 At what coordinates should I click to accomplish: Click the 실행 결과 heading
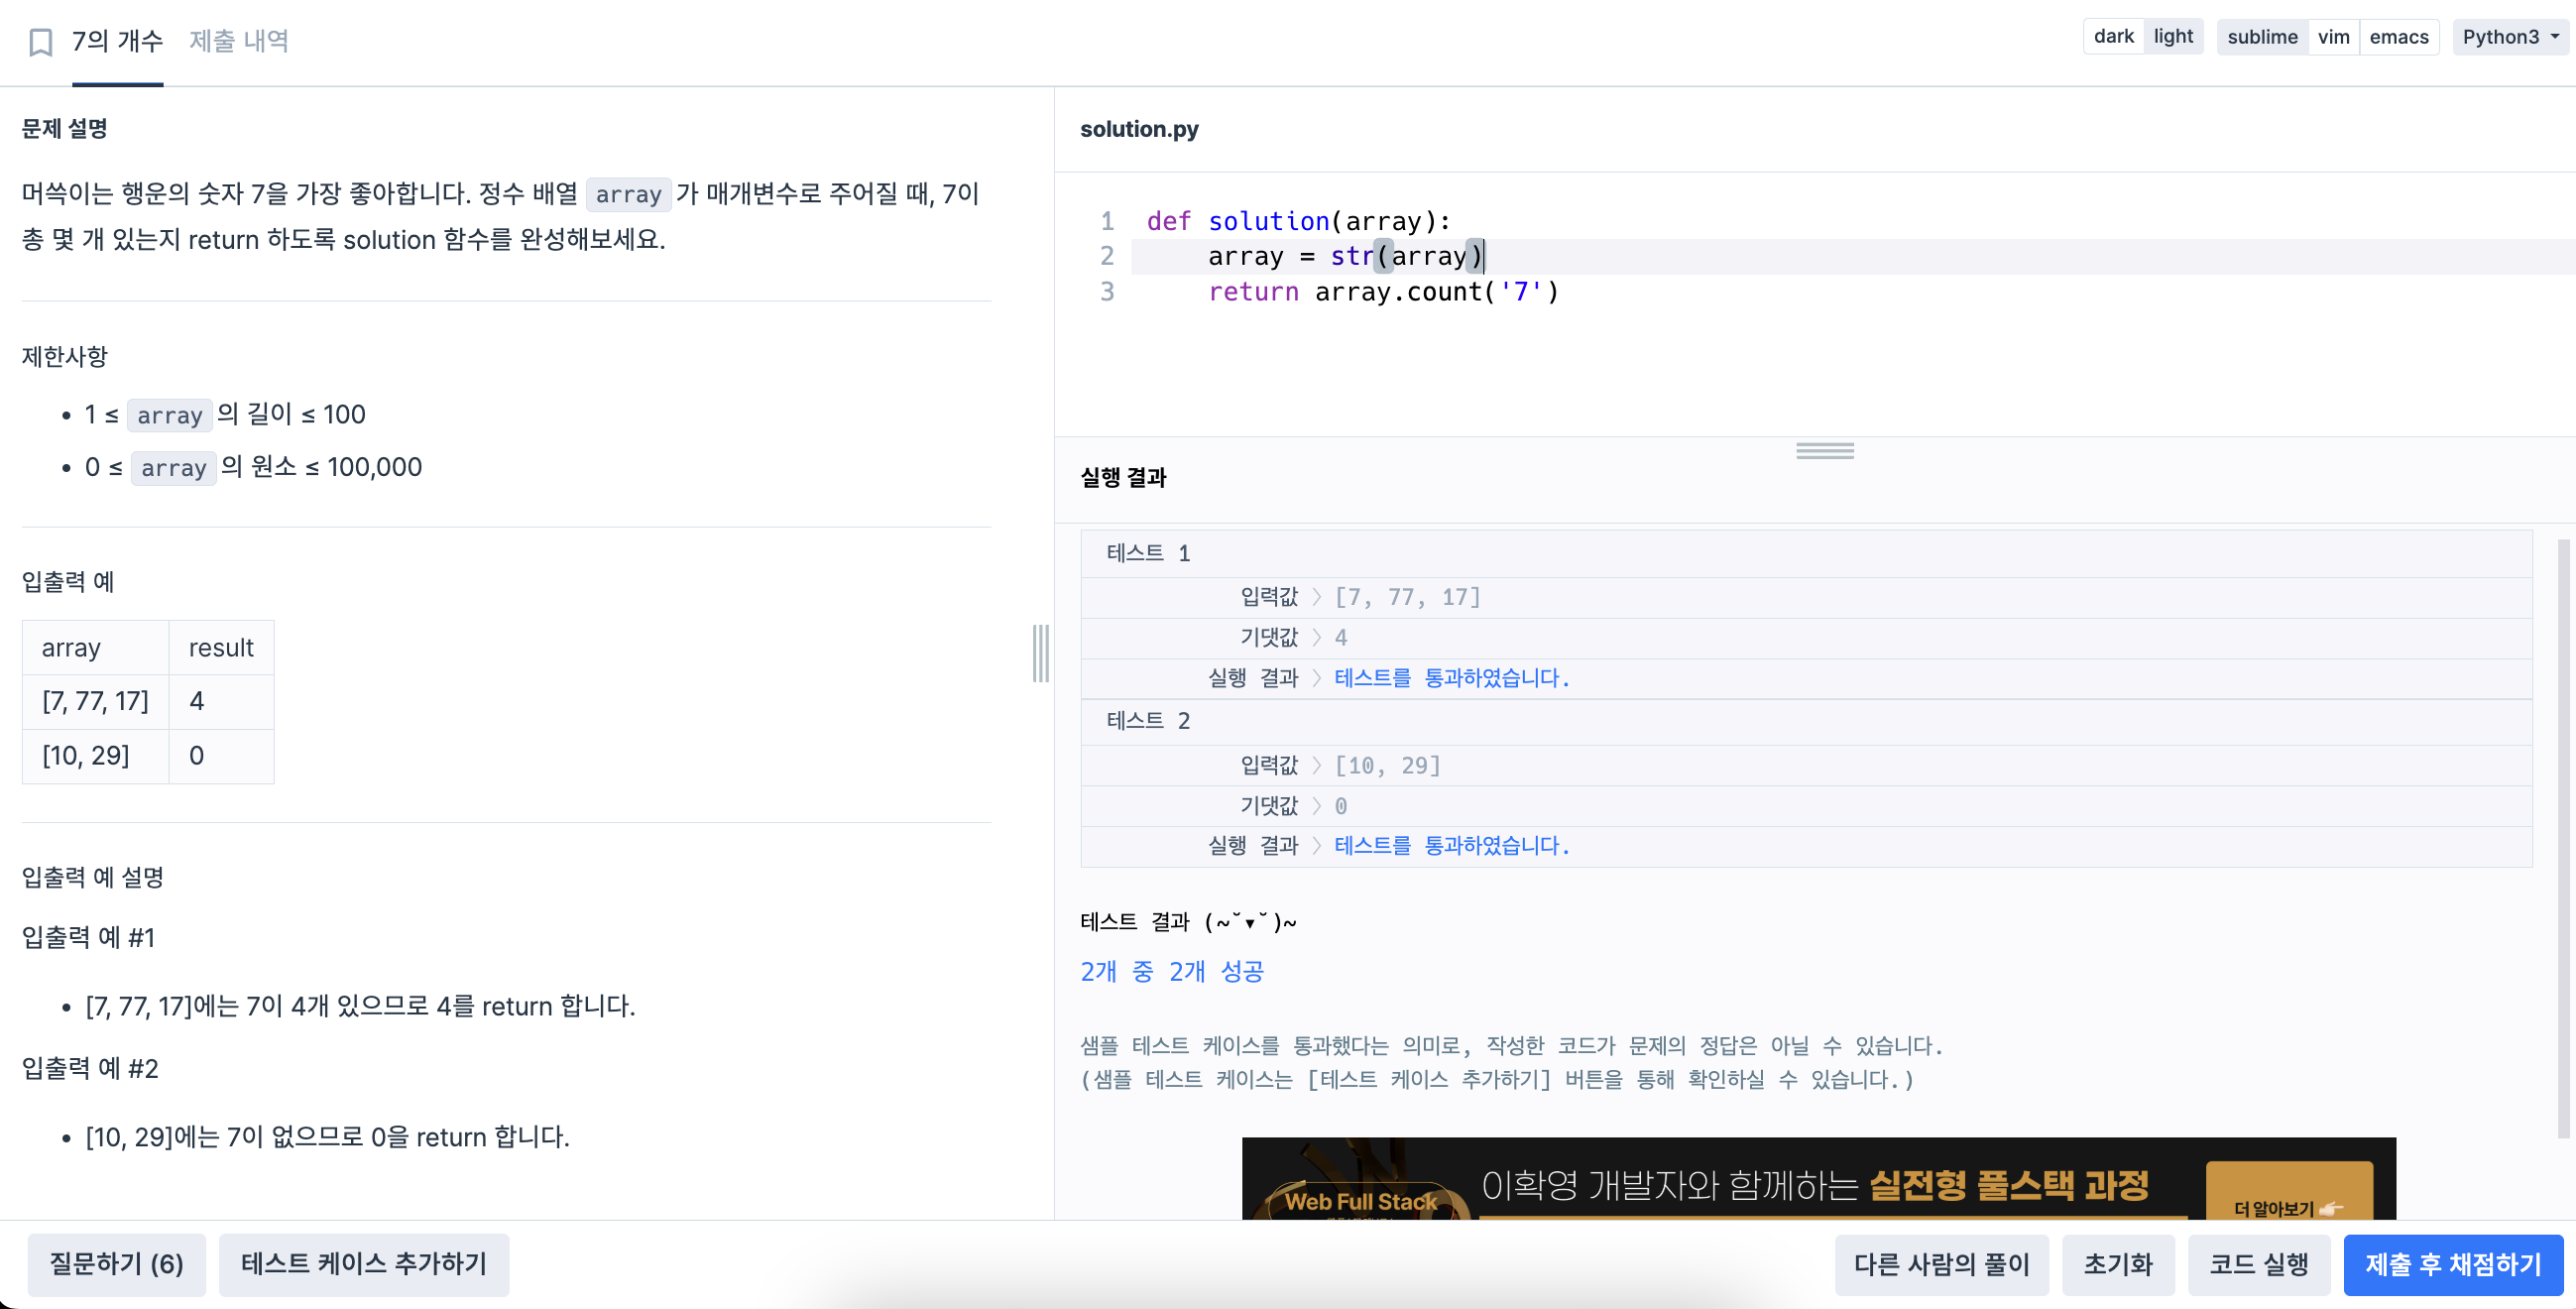pyautogui.click(x=1123, y=478)
